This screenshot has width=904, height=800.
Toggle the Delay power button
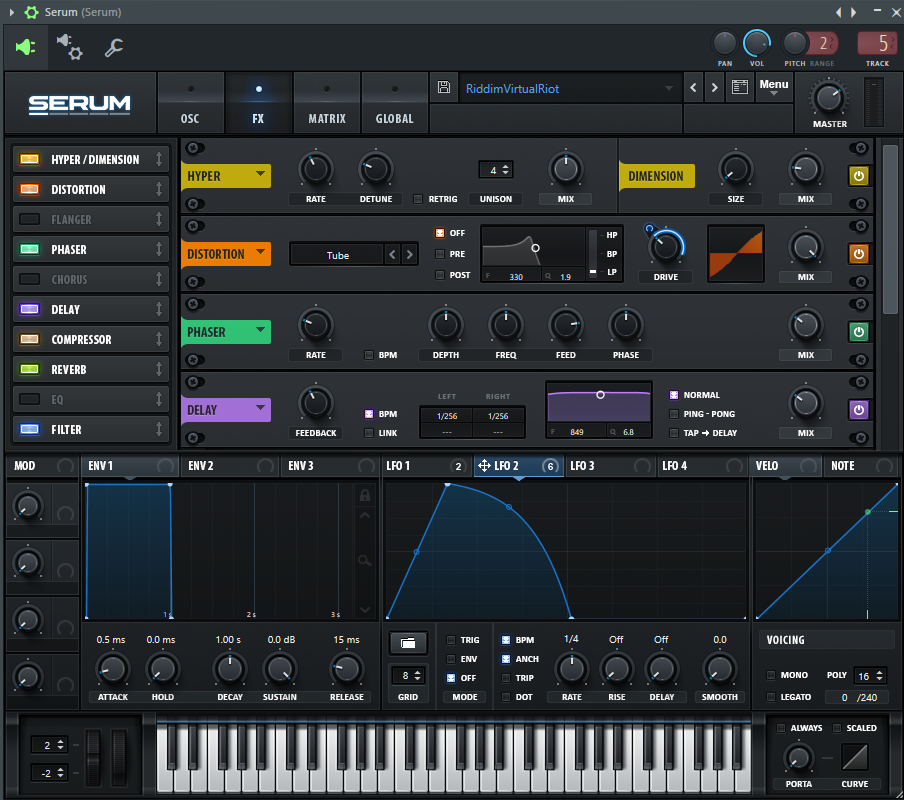click(858, 410)
